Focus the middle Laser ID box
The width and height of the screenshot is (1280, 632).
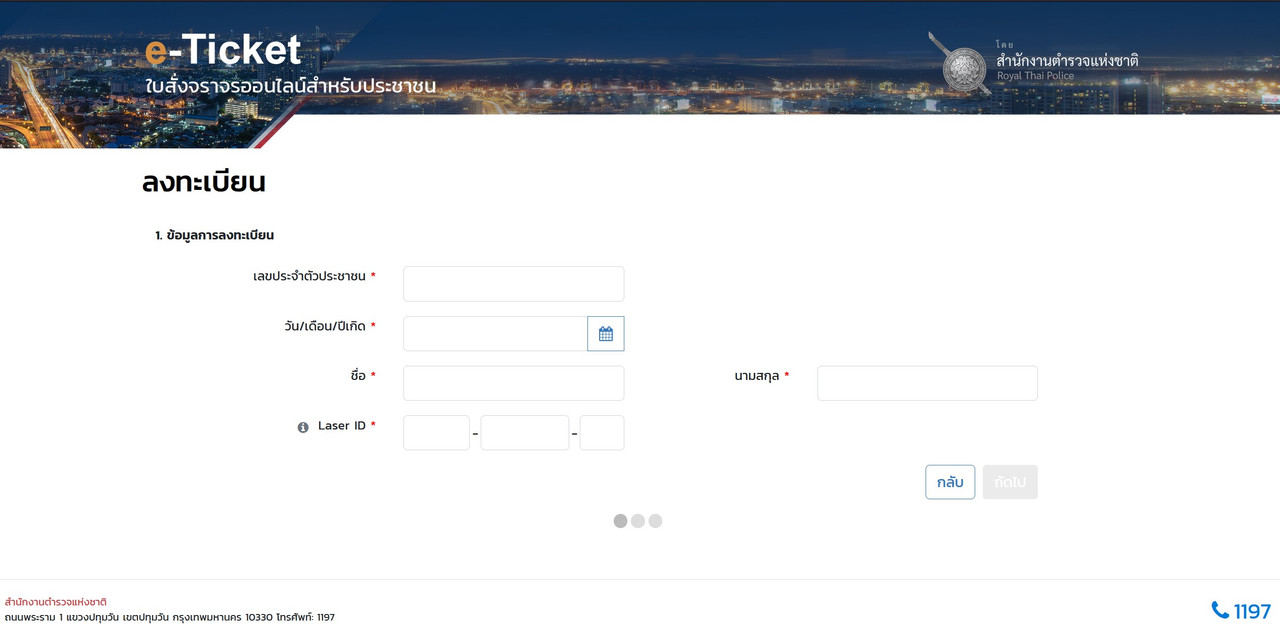tap(524, 433)
